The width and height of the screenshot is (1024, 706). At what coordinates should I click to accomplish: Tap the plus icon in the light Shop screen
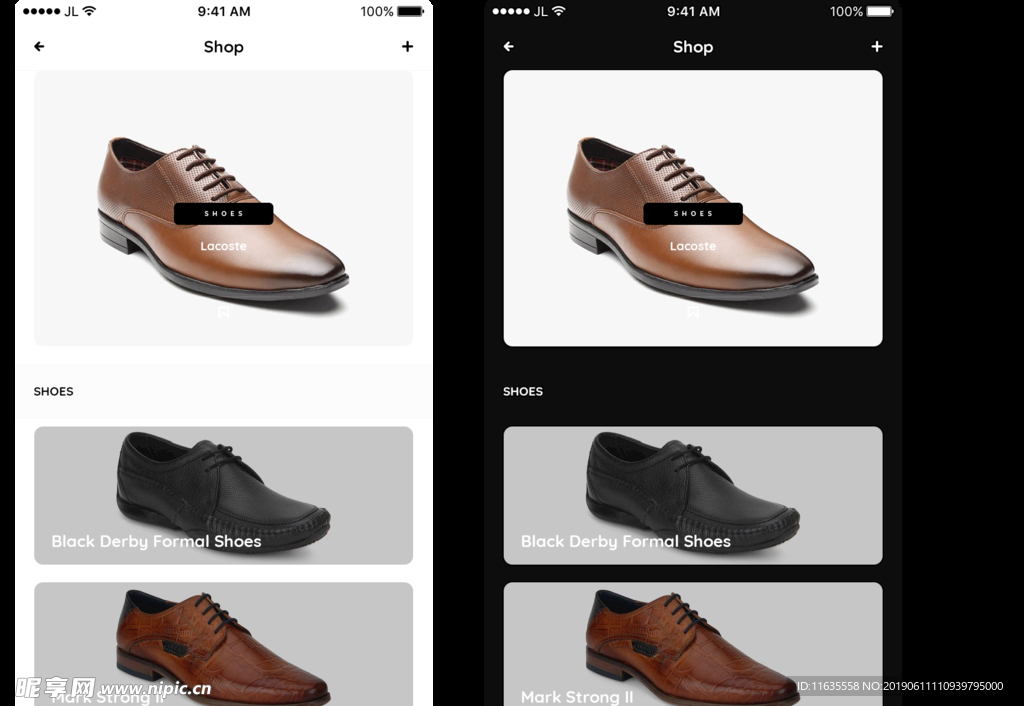coord(408,46)
